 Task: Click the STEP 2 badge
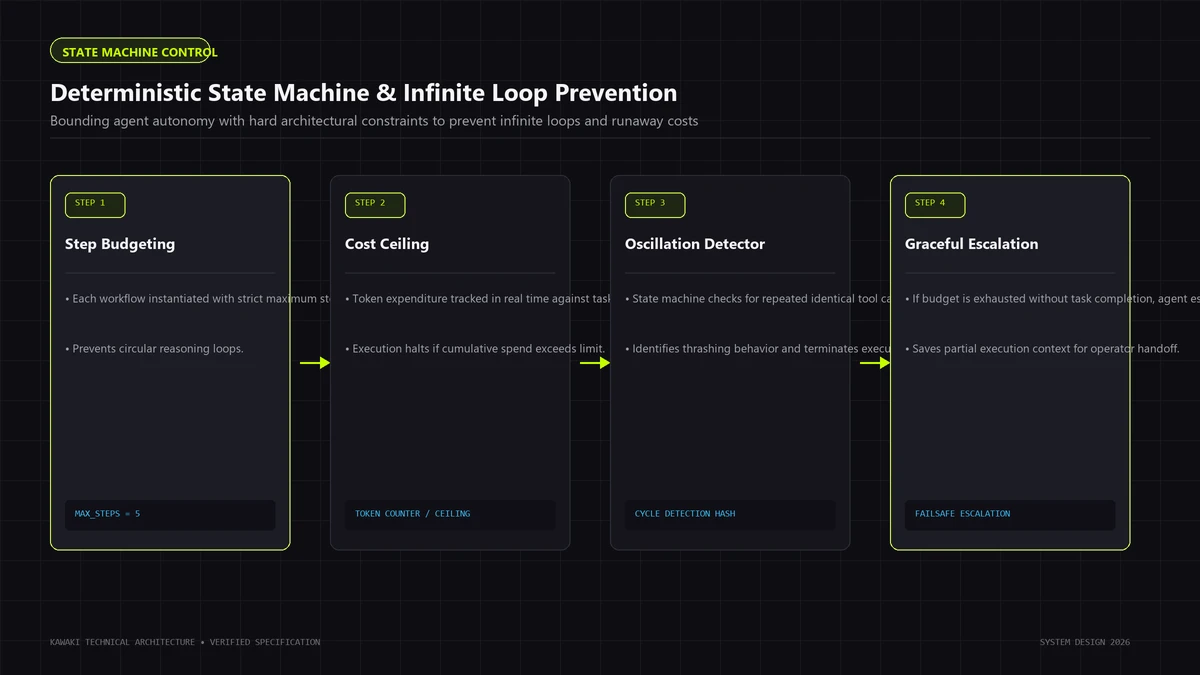coord(375,205)
